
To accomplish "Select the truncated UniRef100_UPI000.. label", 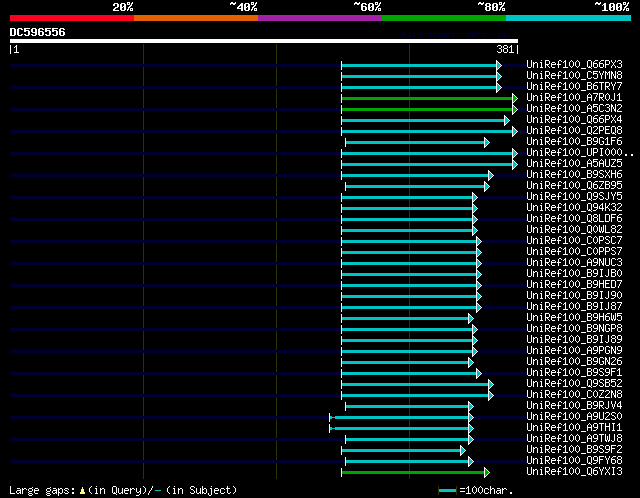I will point(580,152).
